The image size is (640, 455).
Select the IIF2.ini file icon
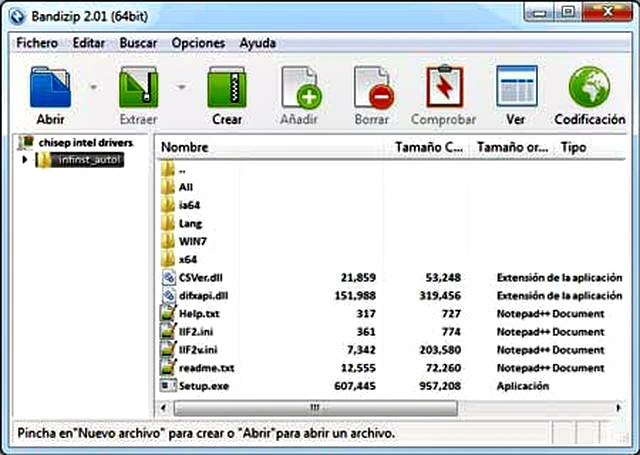click(168, 331)
